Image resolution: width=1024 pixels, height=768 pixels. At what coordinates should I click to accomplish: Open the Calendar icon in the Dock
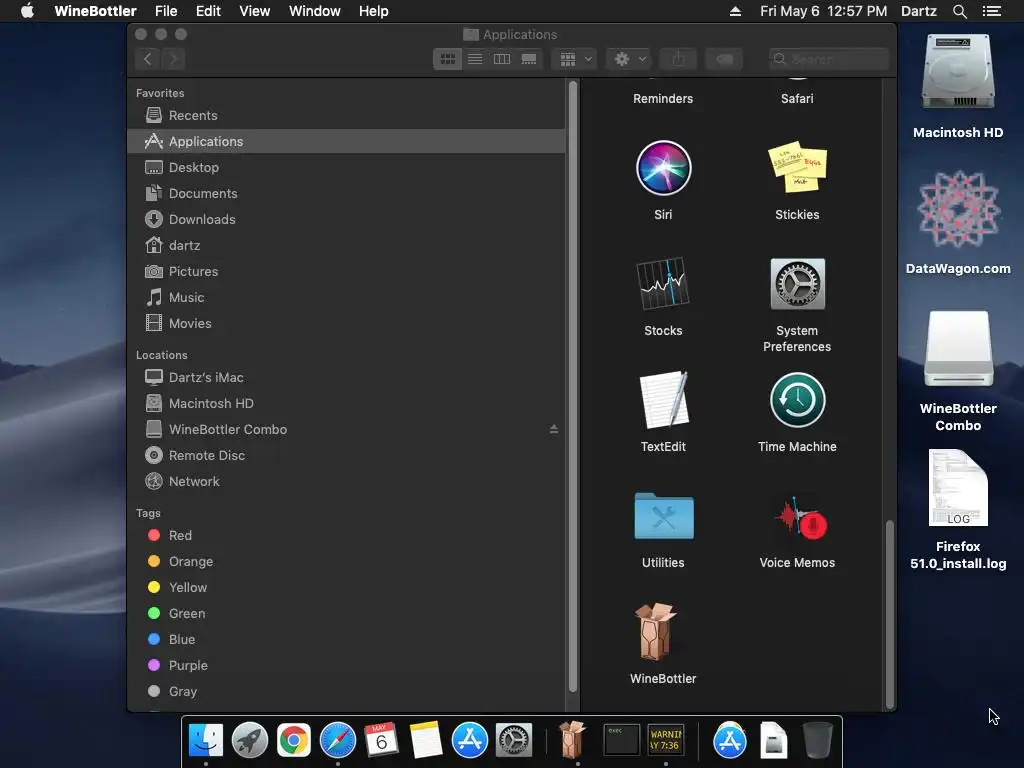click(x=381, y=740)
